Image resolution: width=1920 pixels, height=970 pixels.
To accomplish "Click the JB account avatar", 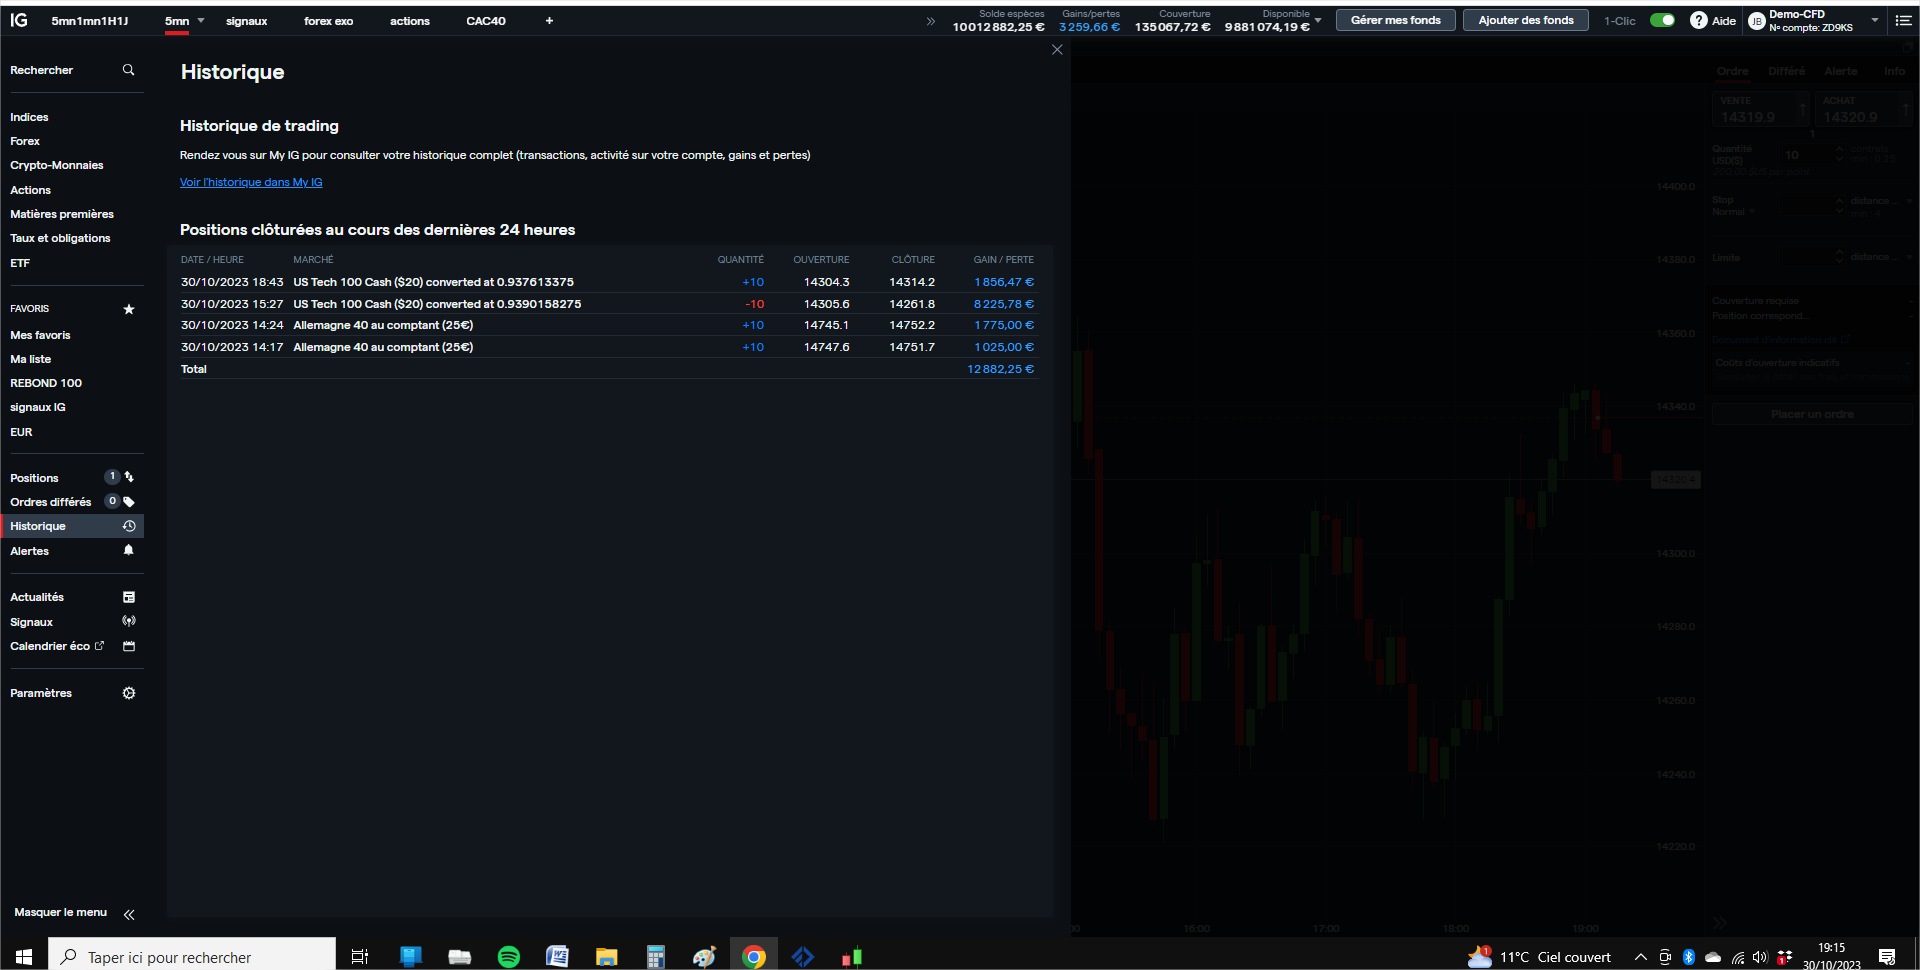I will (x=1756, y=21).
